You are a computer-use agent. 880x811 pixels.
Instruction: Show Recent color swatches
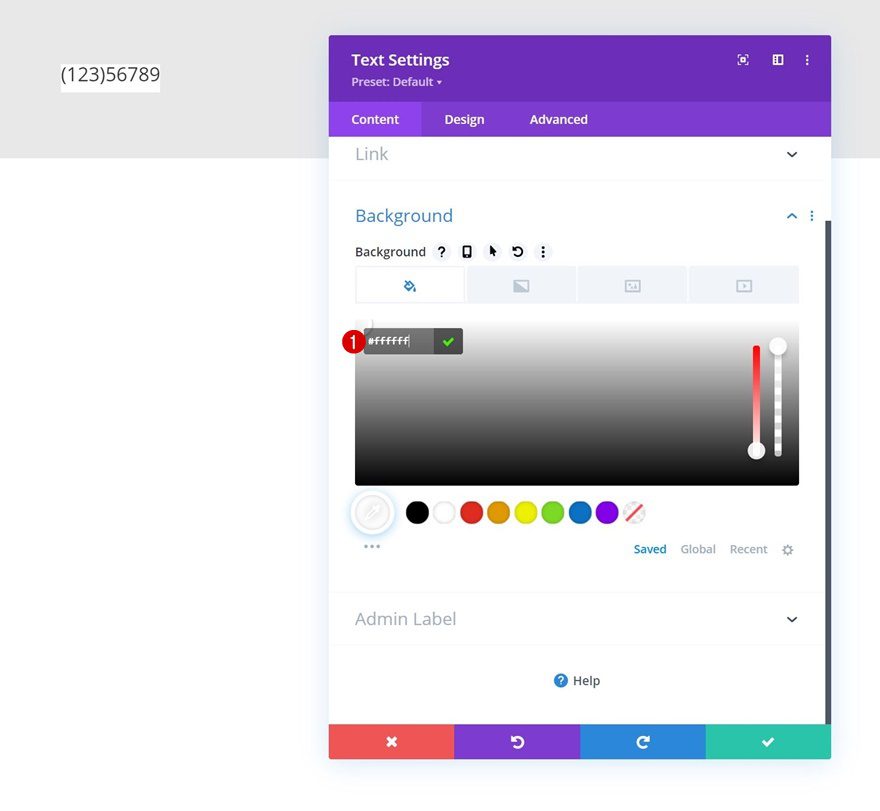point(748,549)
